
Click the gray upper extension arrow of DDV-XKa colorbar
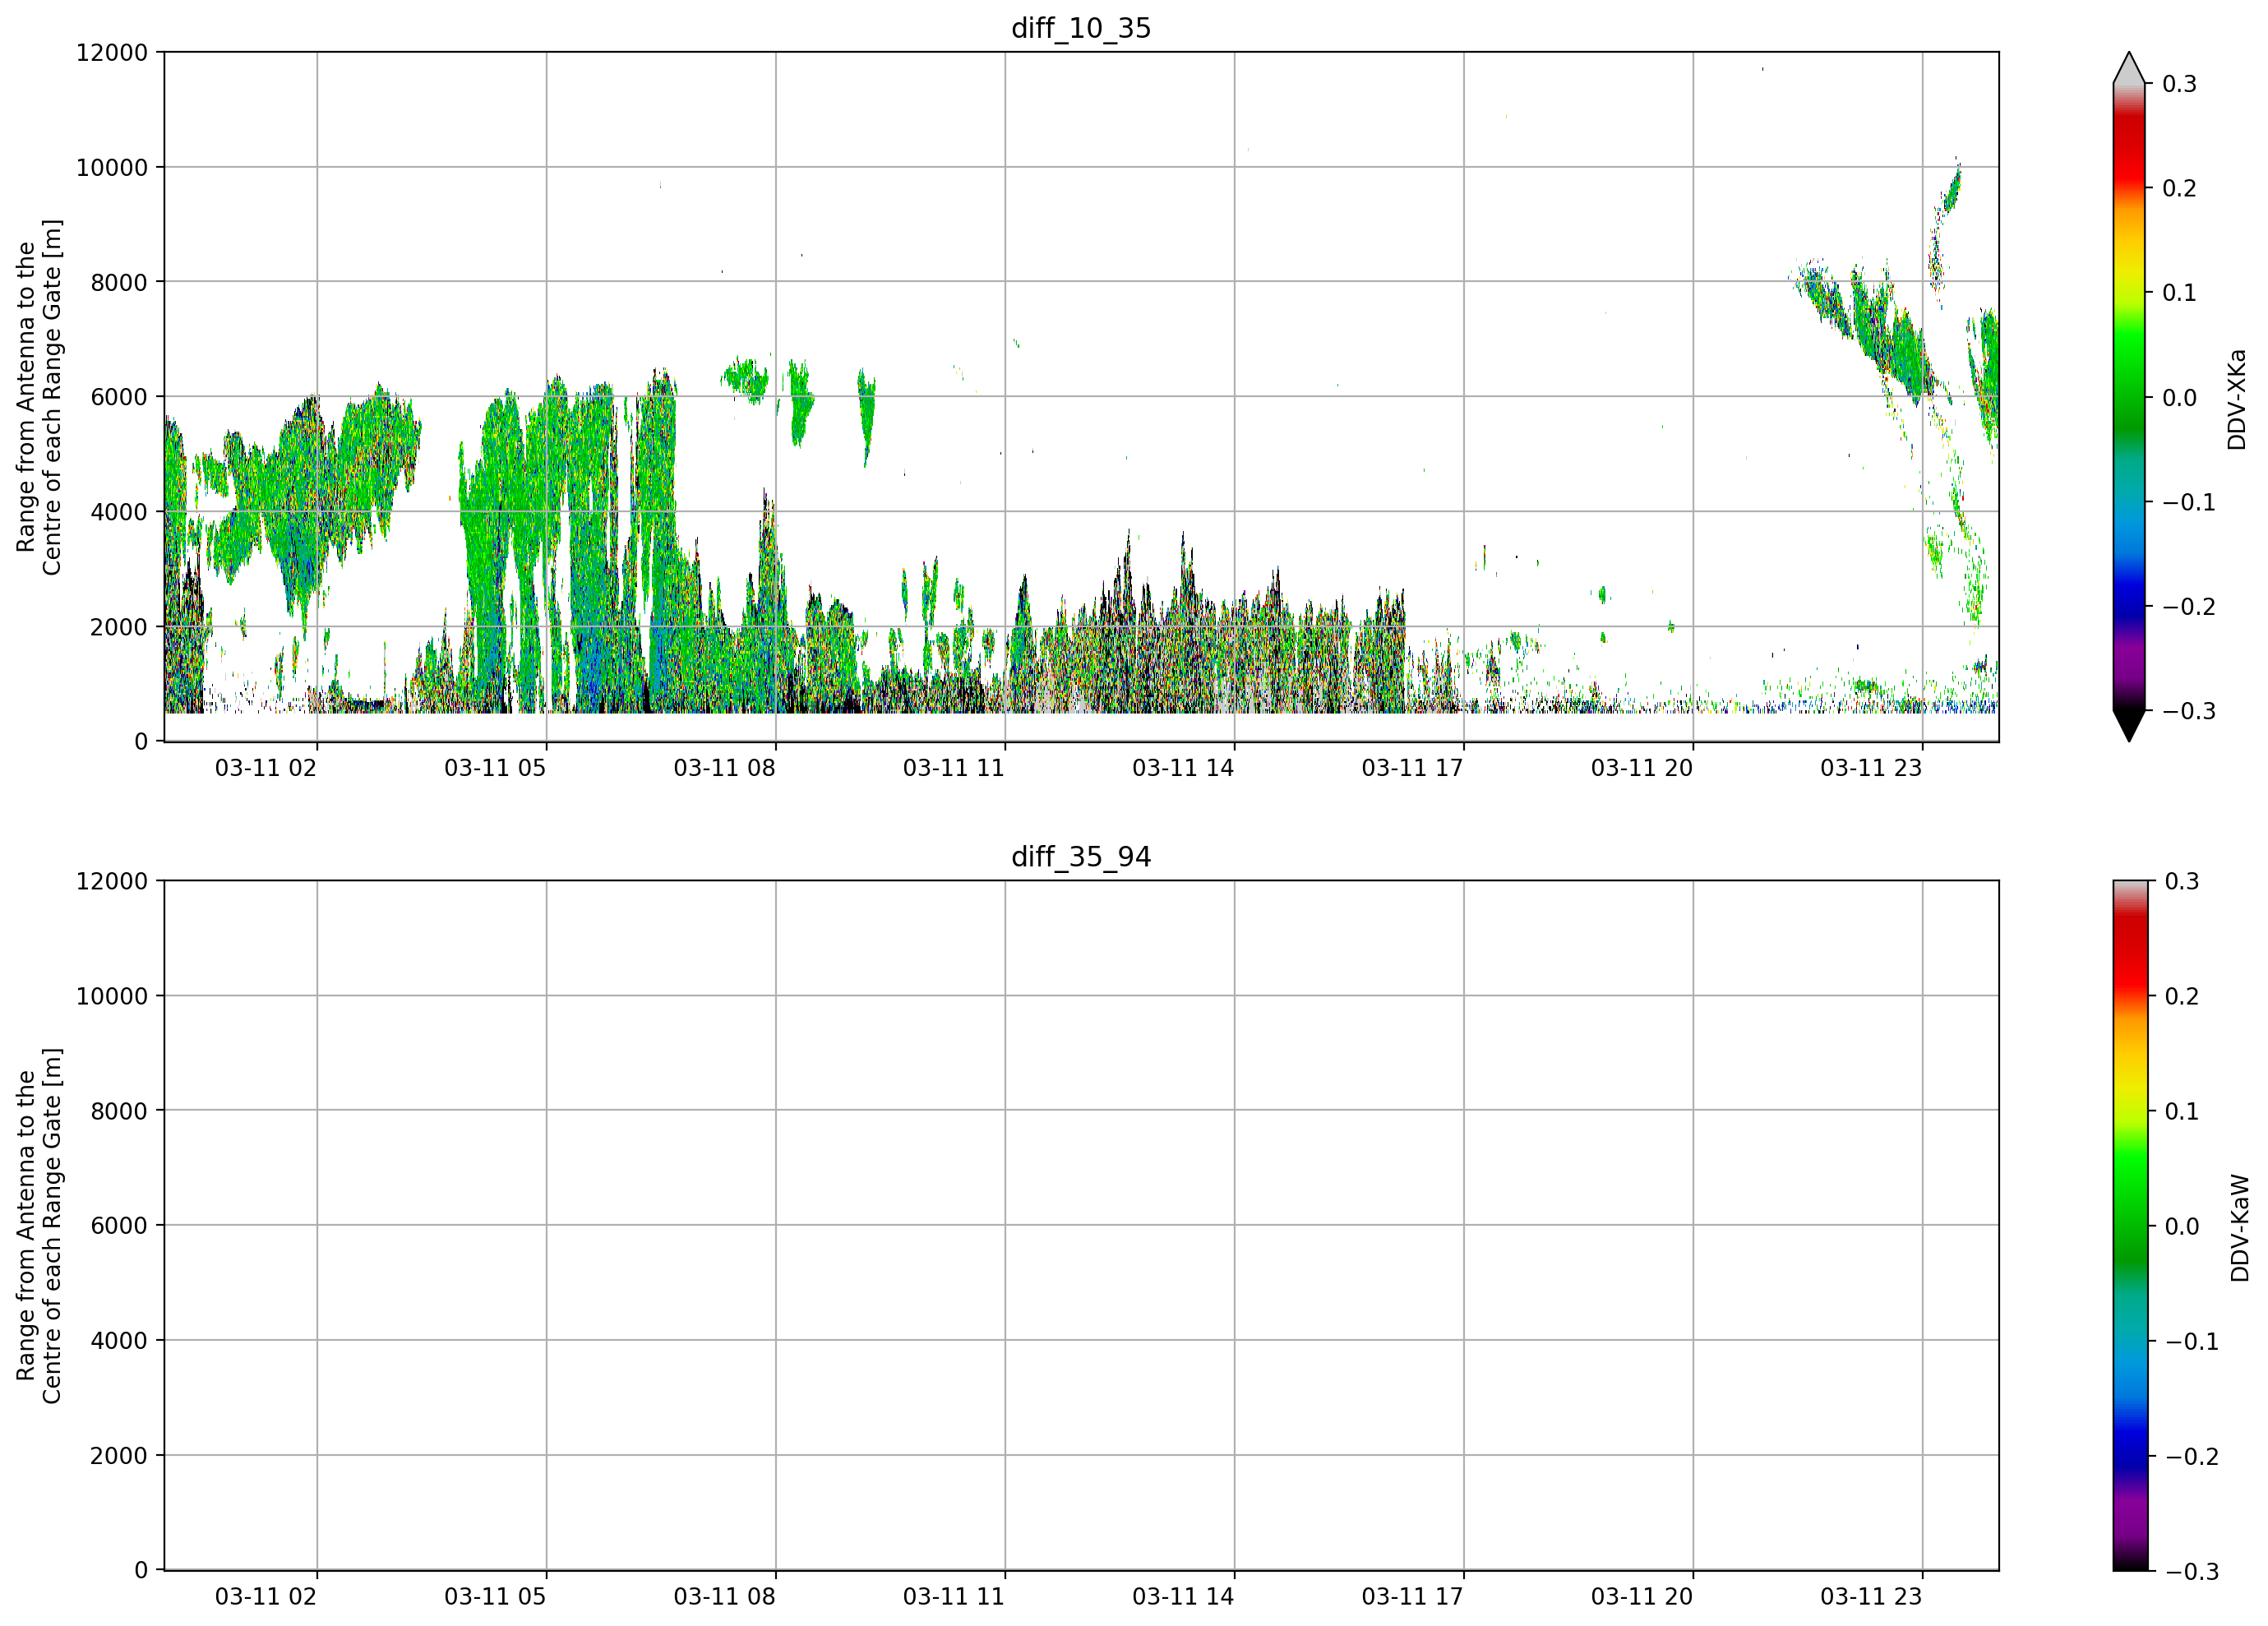pyautogui.click(x=2129, y=67)
